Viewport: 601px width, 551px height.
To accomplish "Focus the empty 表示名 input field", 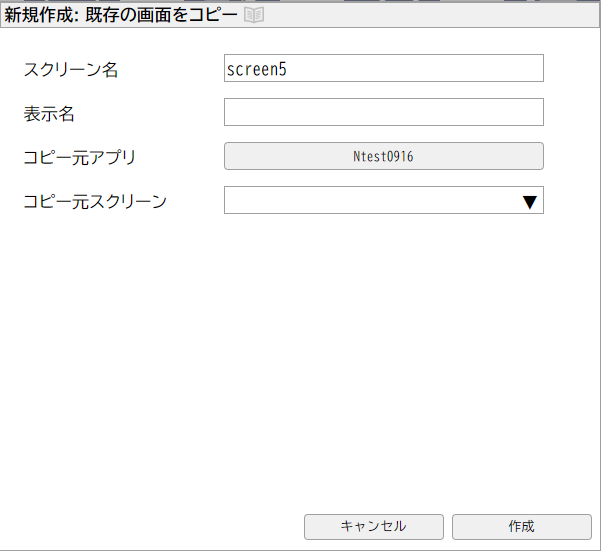I will pos(383,113).
